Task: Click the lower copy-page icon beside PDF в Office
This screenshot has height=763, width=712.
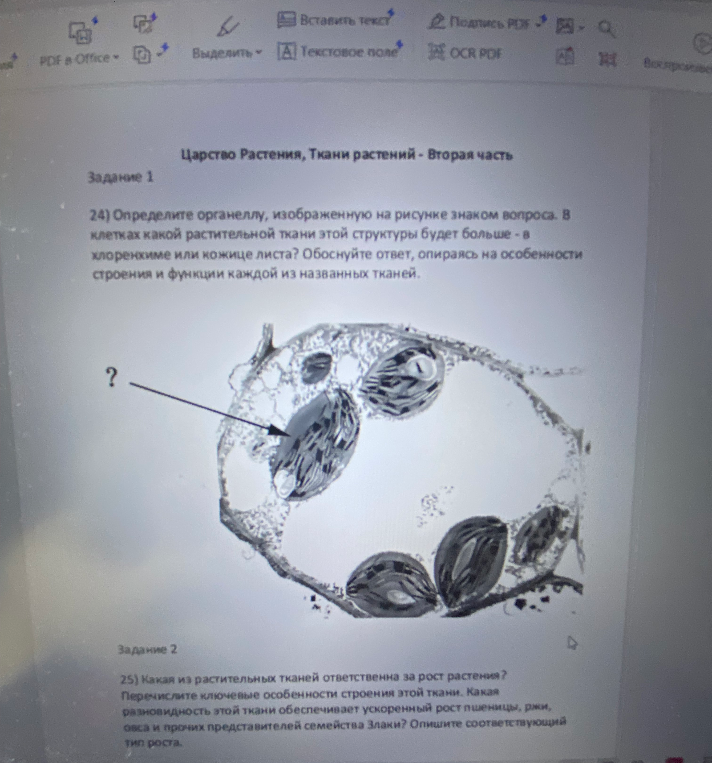Action: point(142,54)
